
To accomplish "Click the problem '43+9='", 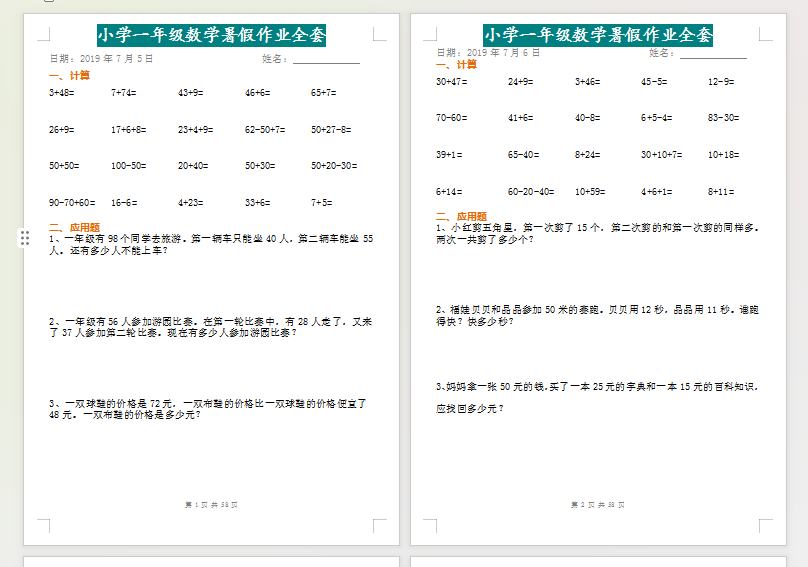I will coord(191,93).
